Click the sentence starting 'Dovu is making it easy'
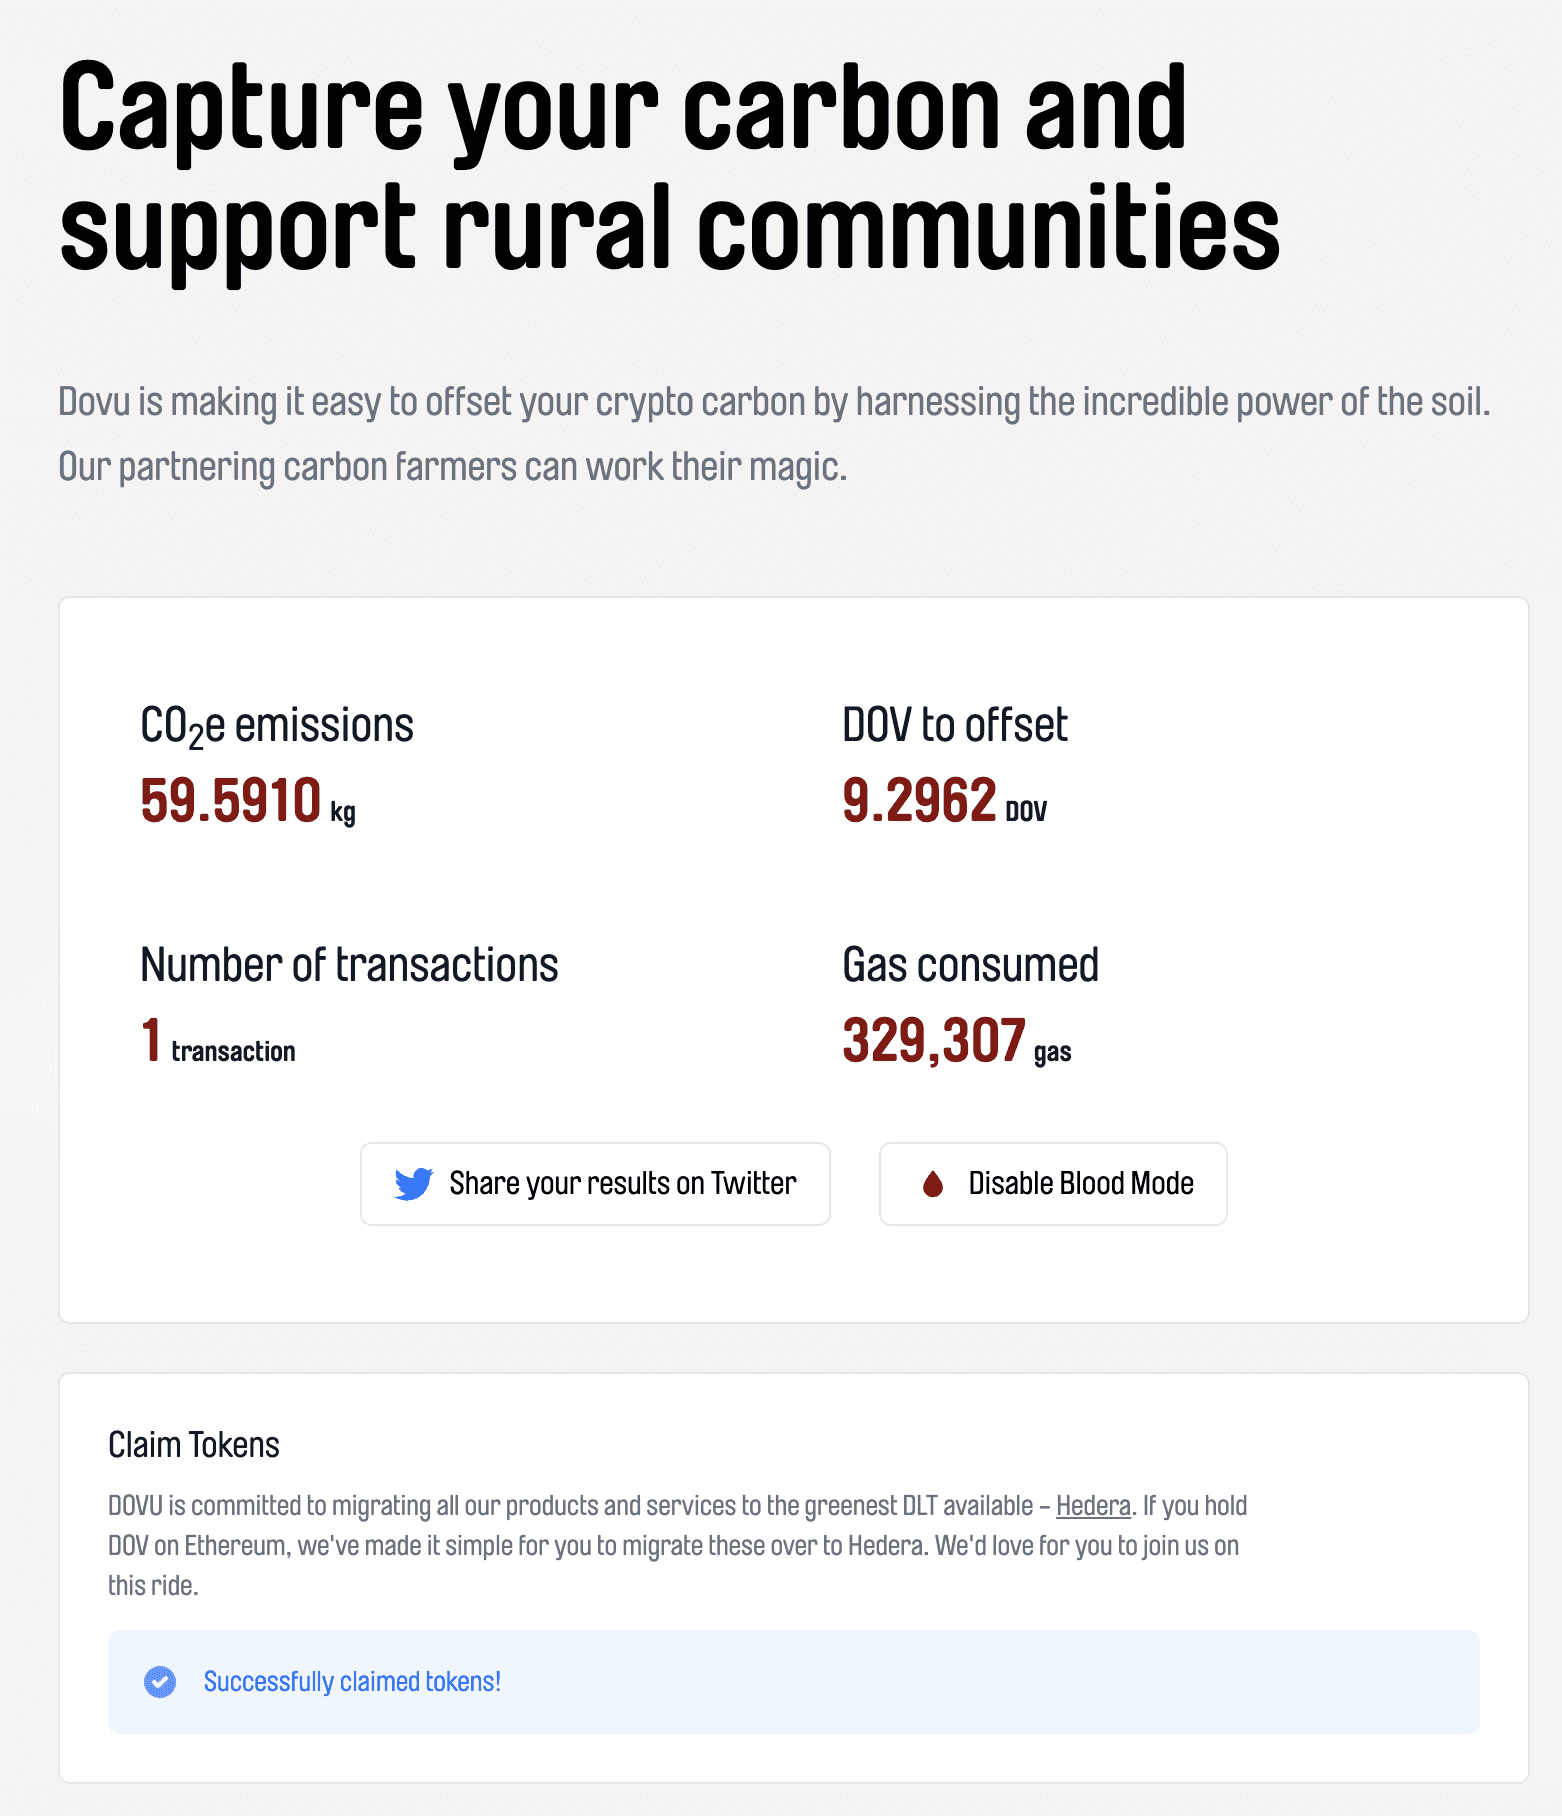 coord(773,402)
